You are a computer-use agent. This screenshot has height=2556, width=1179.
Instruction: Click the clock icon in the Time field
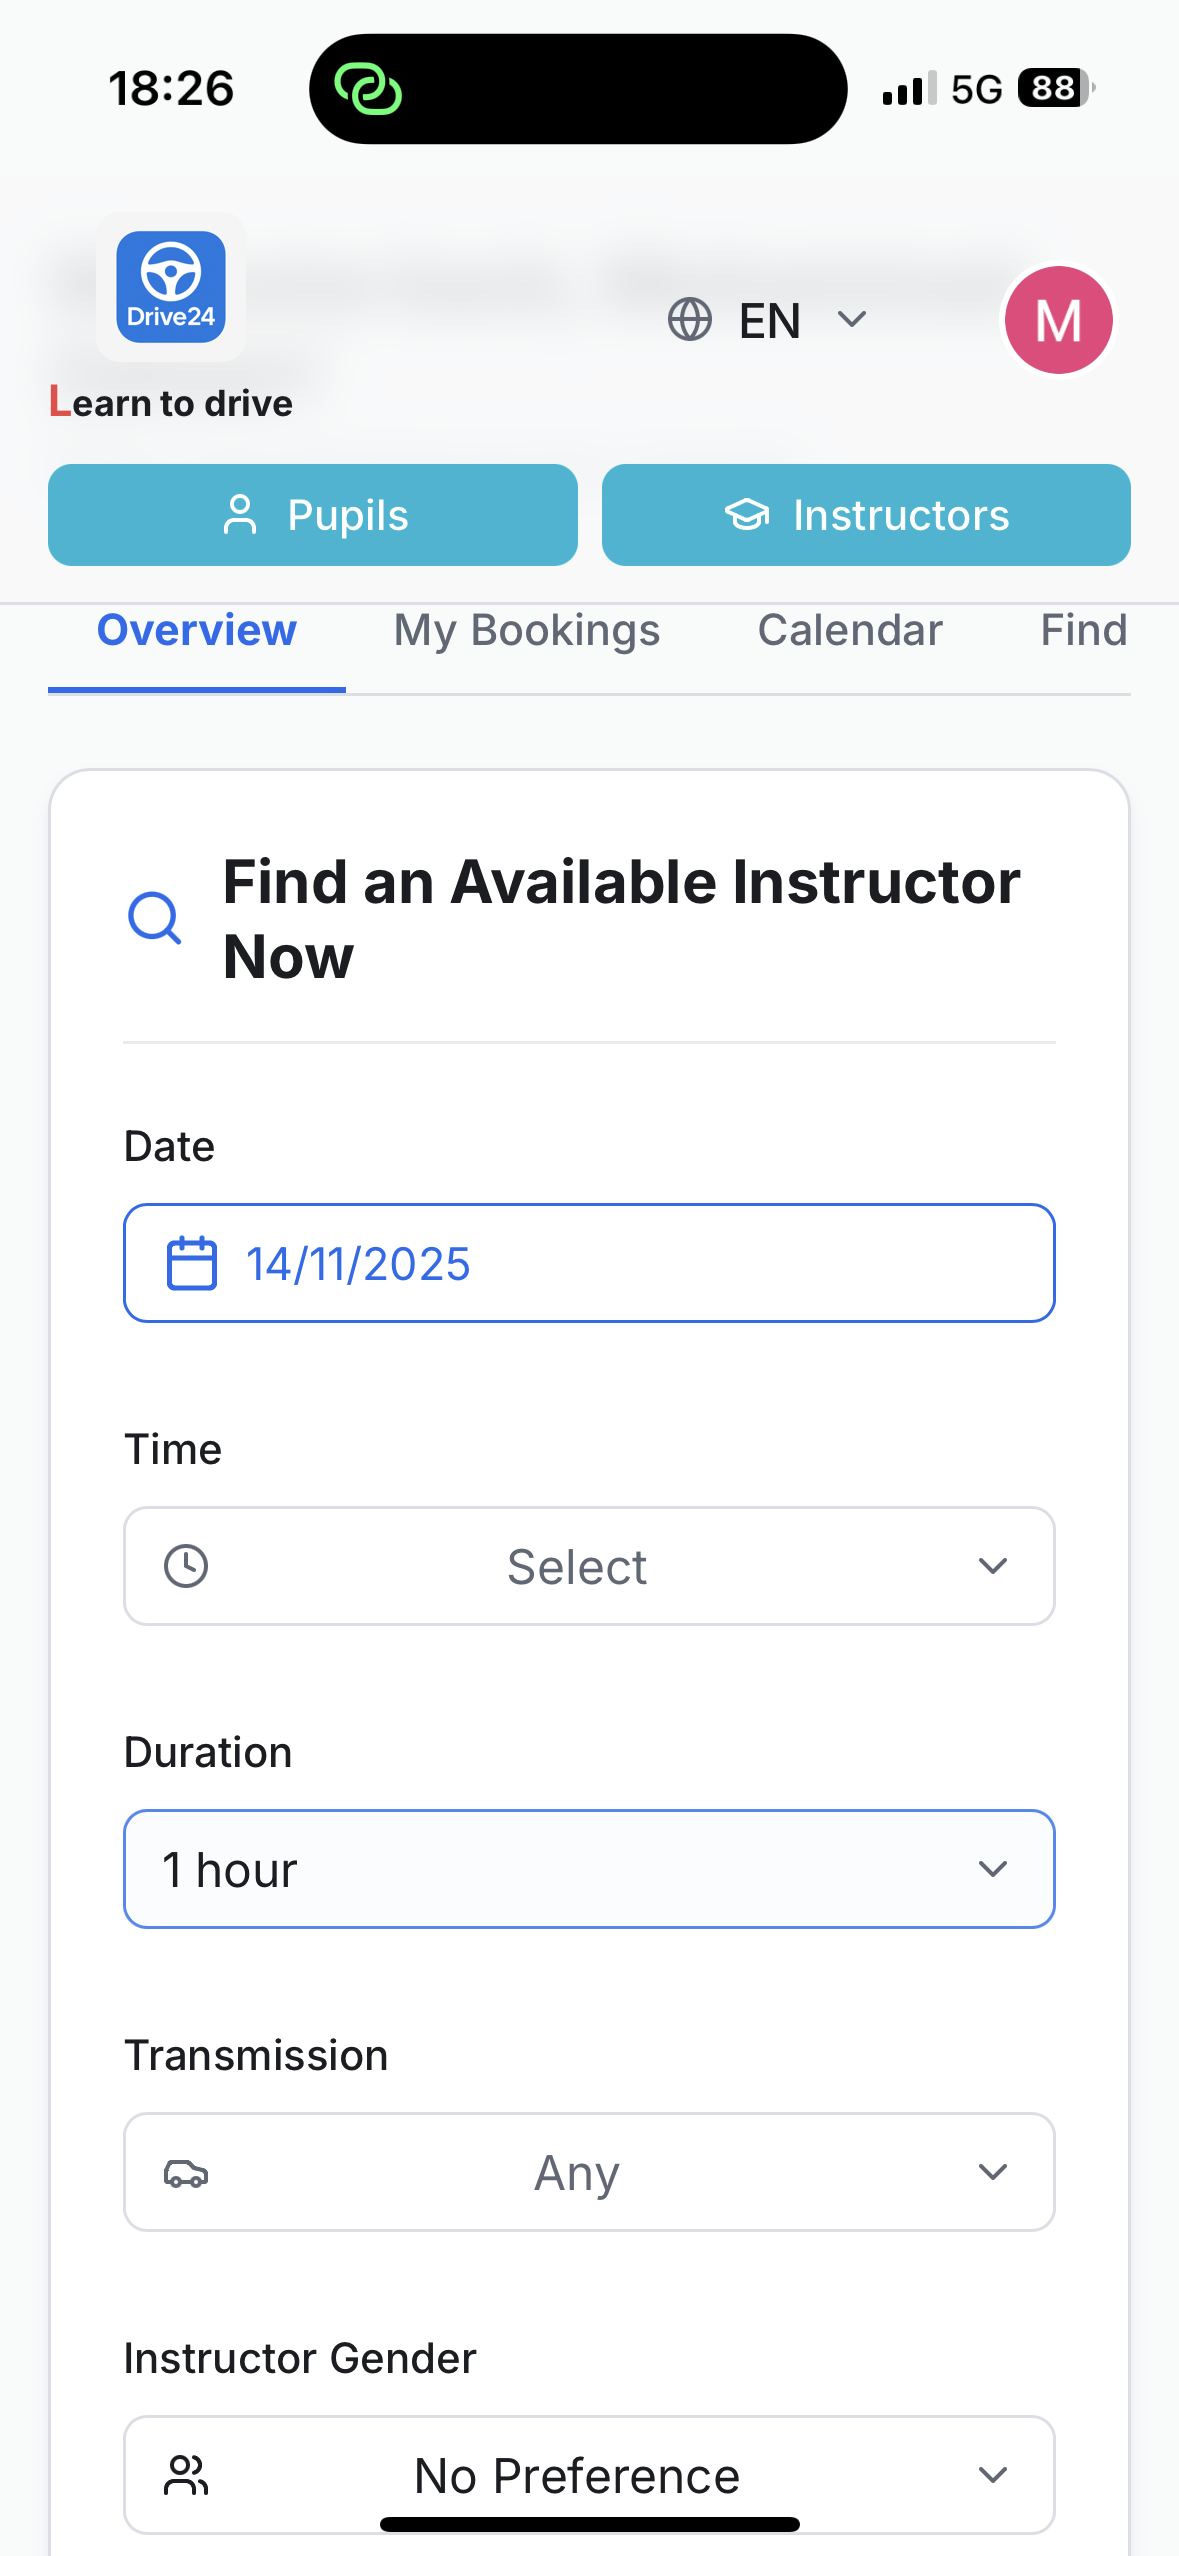[186, 1566]
